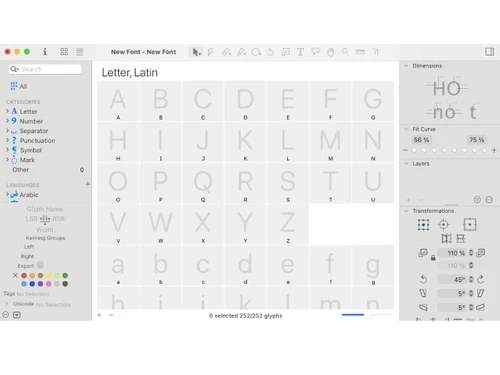Pick the Measurement ruler tool
Viewport: 500px width, 375px height.
point(360,52)
